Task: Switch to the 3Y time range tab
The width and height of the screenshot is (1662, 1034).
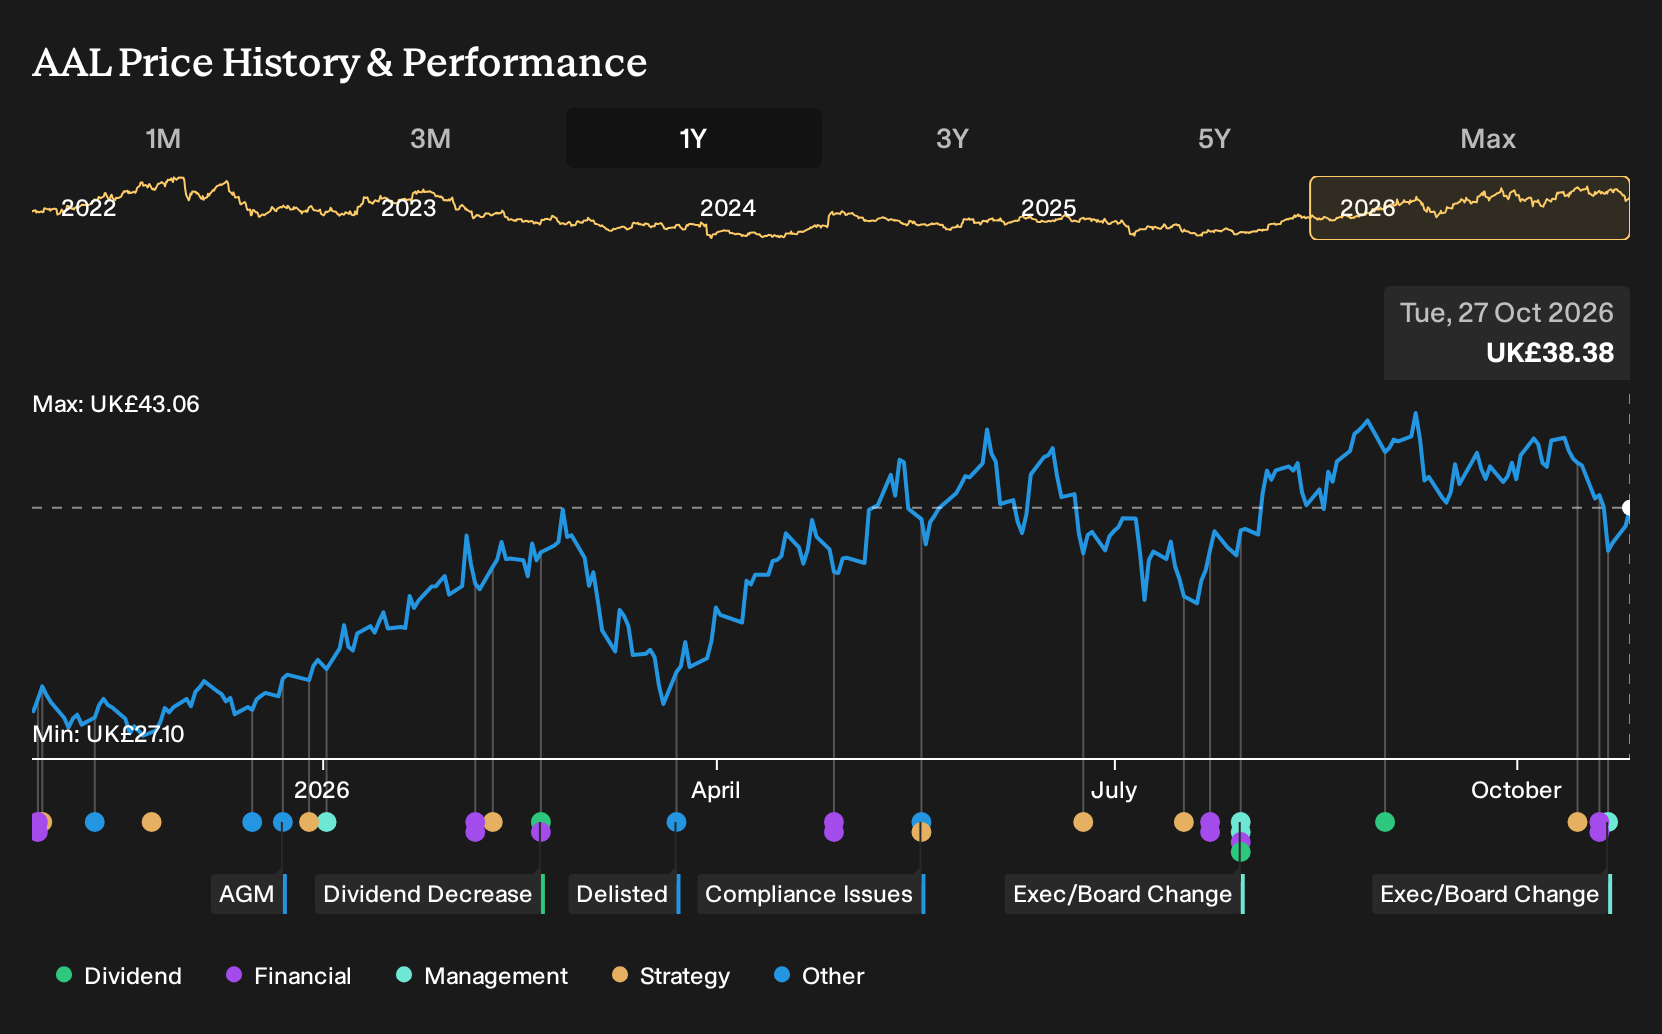Action: click(x=952, y=138)
